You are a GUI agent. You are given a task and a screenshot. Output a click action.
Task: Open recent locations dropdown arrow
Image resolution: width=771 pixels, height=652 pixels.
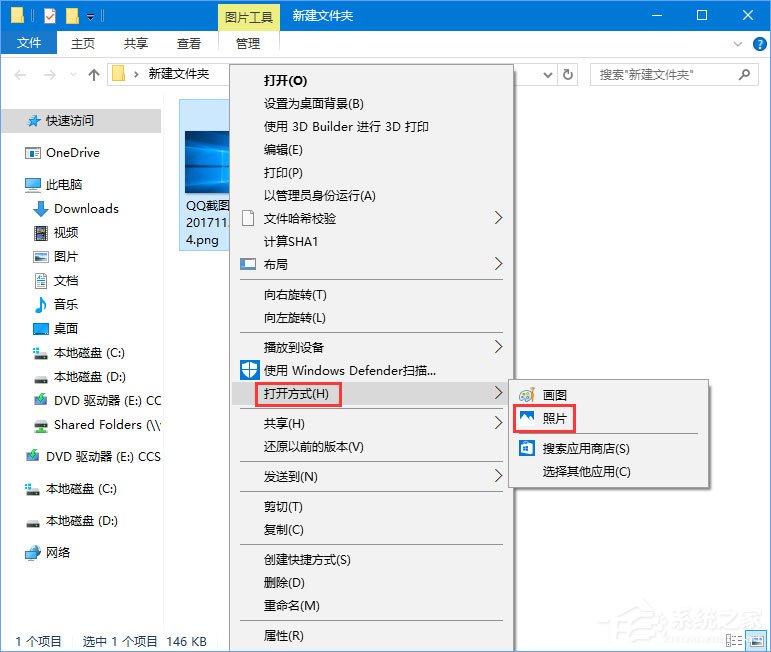point(74,75)
